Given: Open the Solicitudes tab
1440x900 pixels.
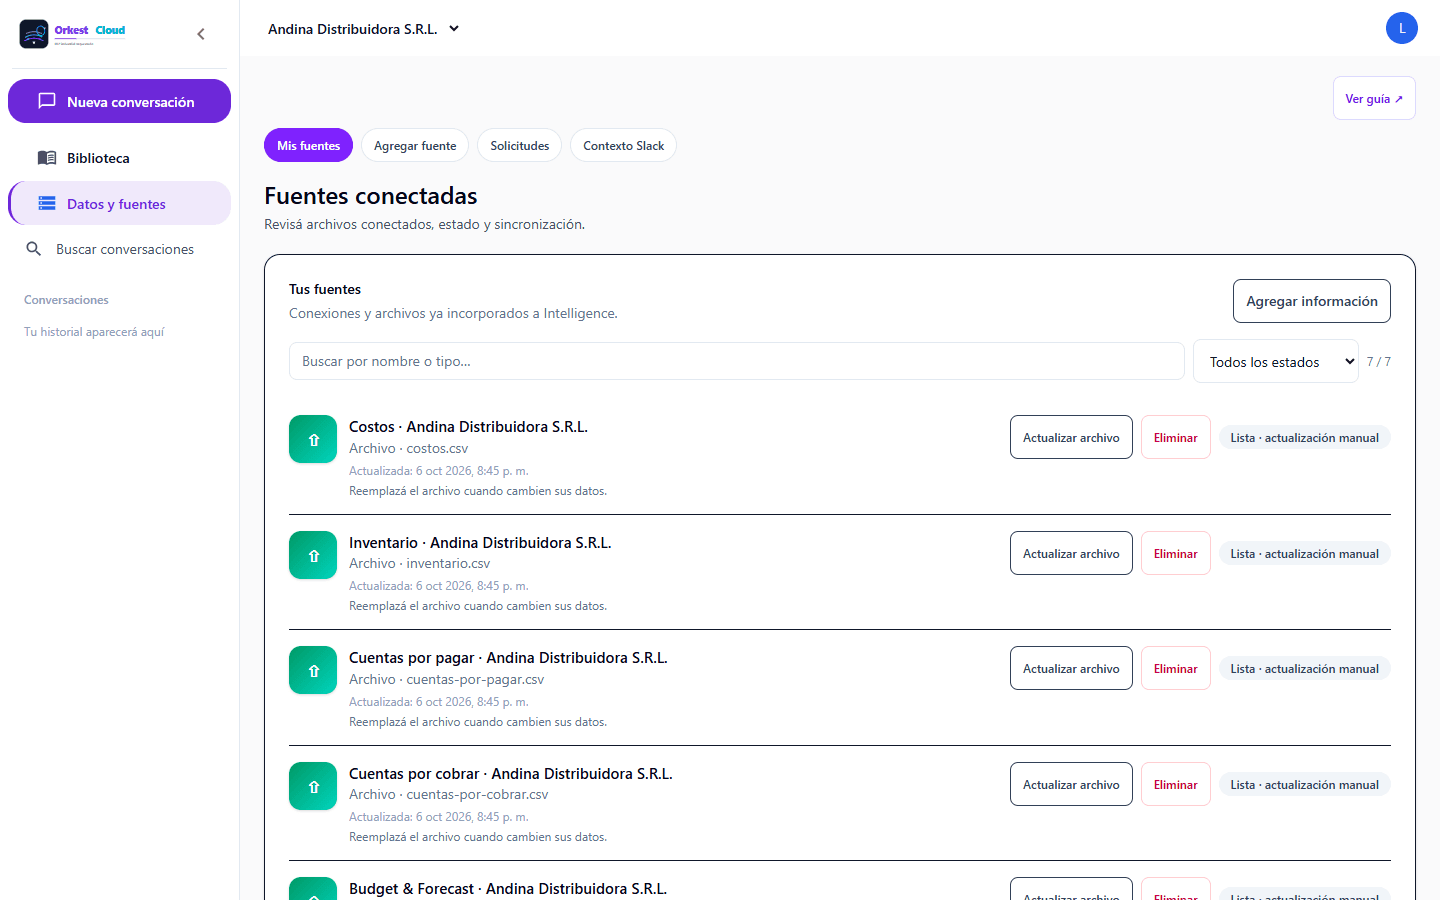Looking at the screenshot, I should click(520, 145).
